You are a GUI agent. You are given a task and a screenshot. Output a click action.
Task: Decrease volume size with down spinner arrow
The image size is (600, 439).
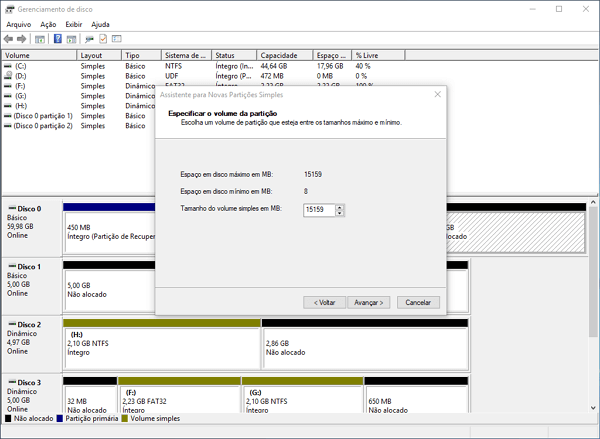[x=341, y=213]
